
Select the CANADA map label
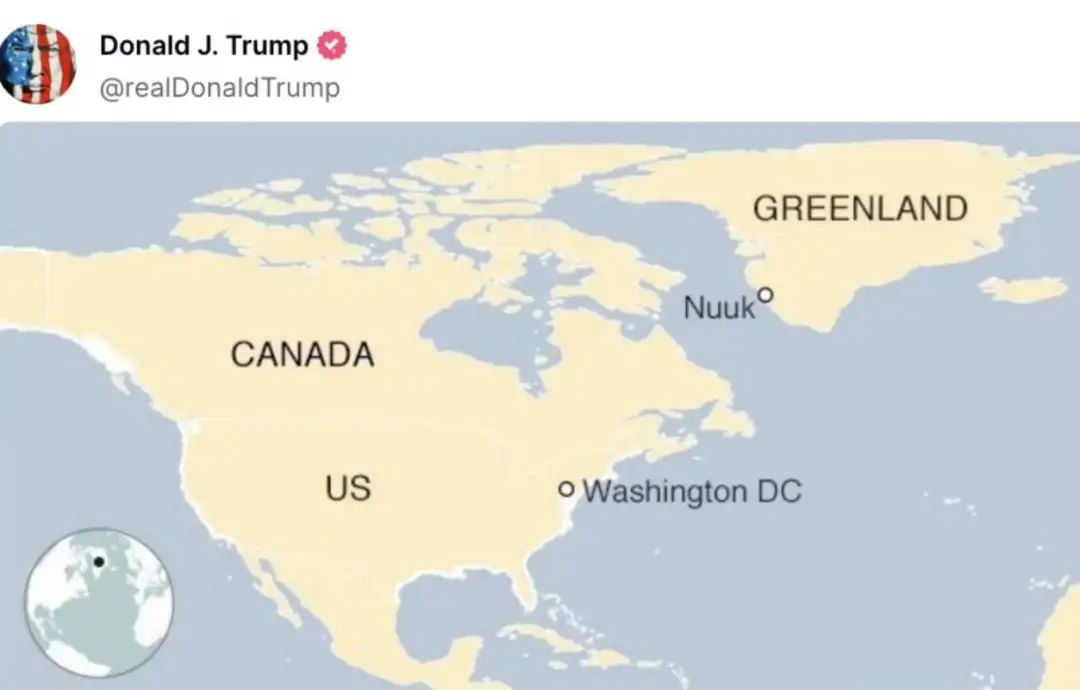coord(302,354)
